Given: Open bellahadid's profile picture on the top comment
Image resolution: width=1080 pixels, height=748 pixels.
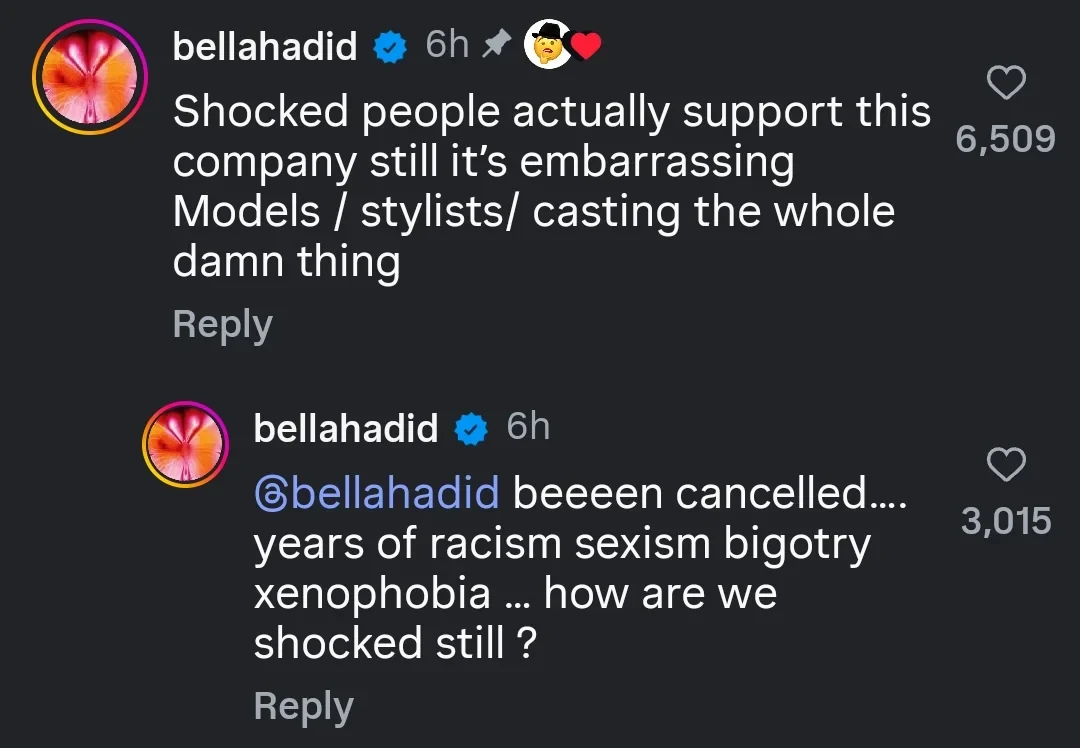Looking at the screenshot, I should coord(89,76).
